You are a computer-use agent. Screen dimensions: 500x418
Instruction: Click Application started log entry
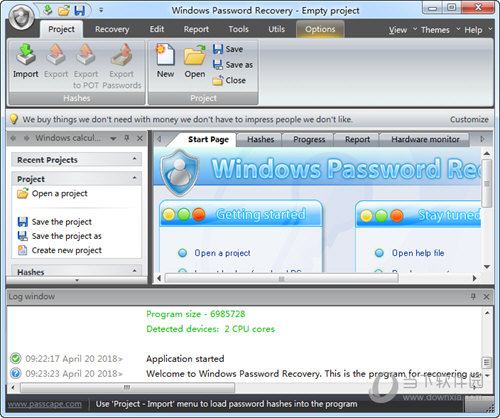[185, 359]
